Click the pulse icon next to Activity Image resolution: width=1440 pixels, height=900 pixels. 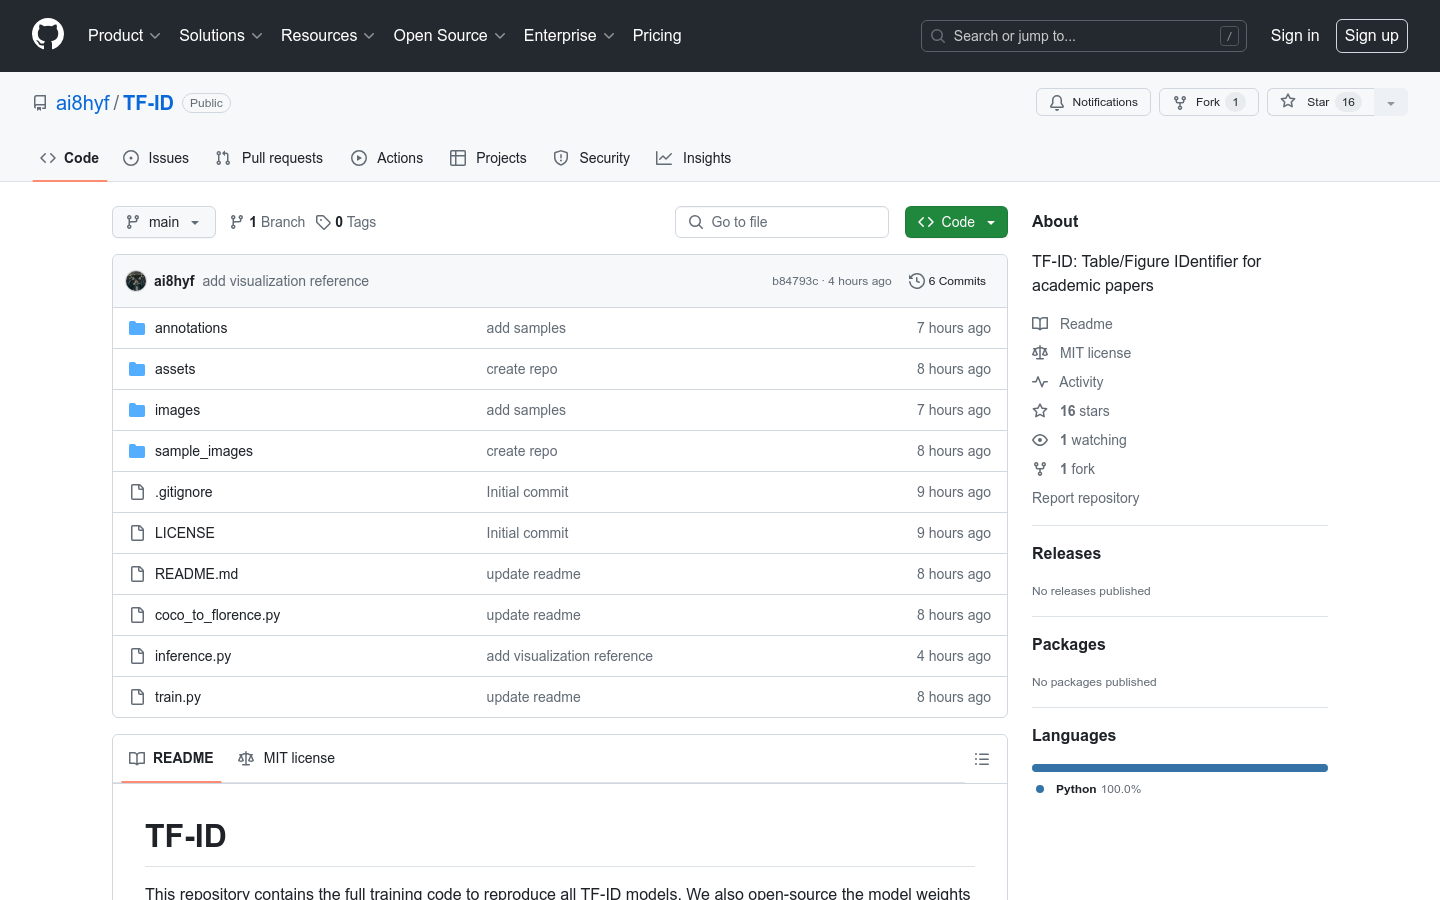[x=1040, y=382]
